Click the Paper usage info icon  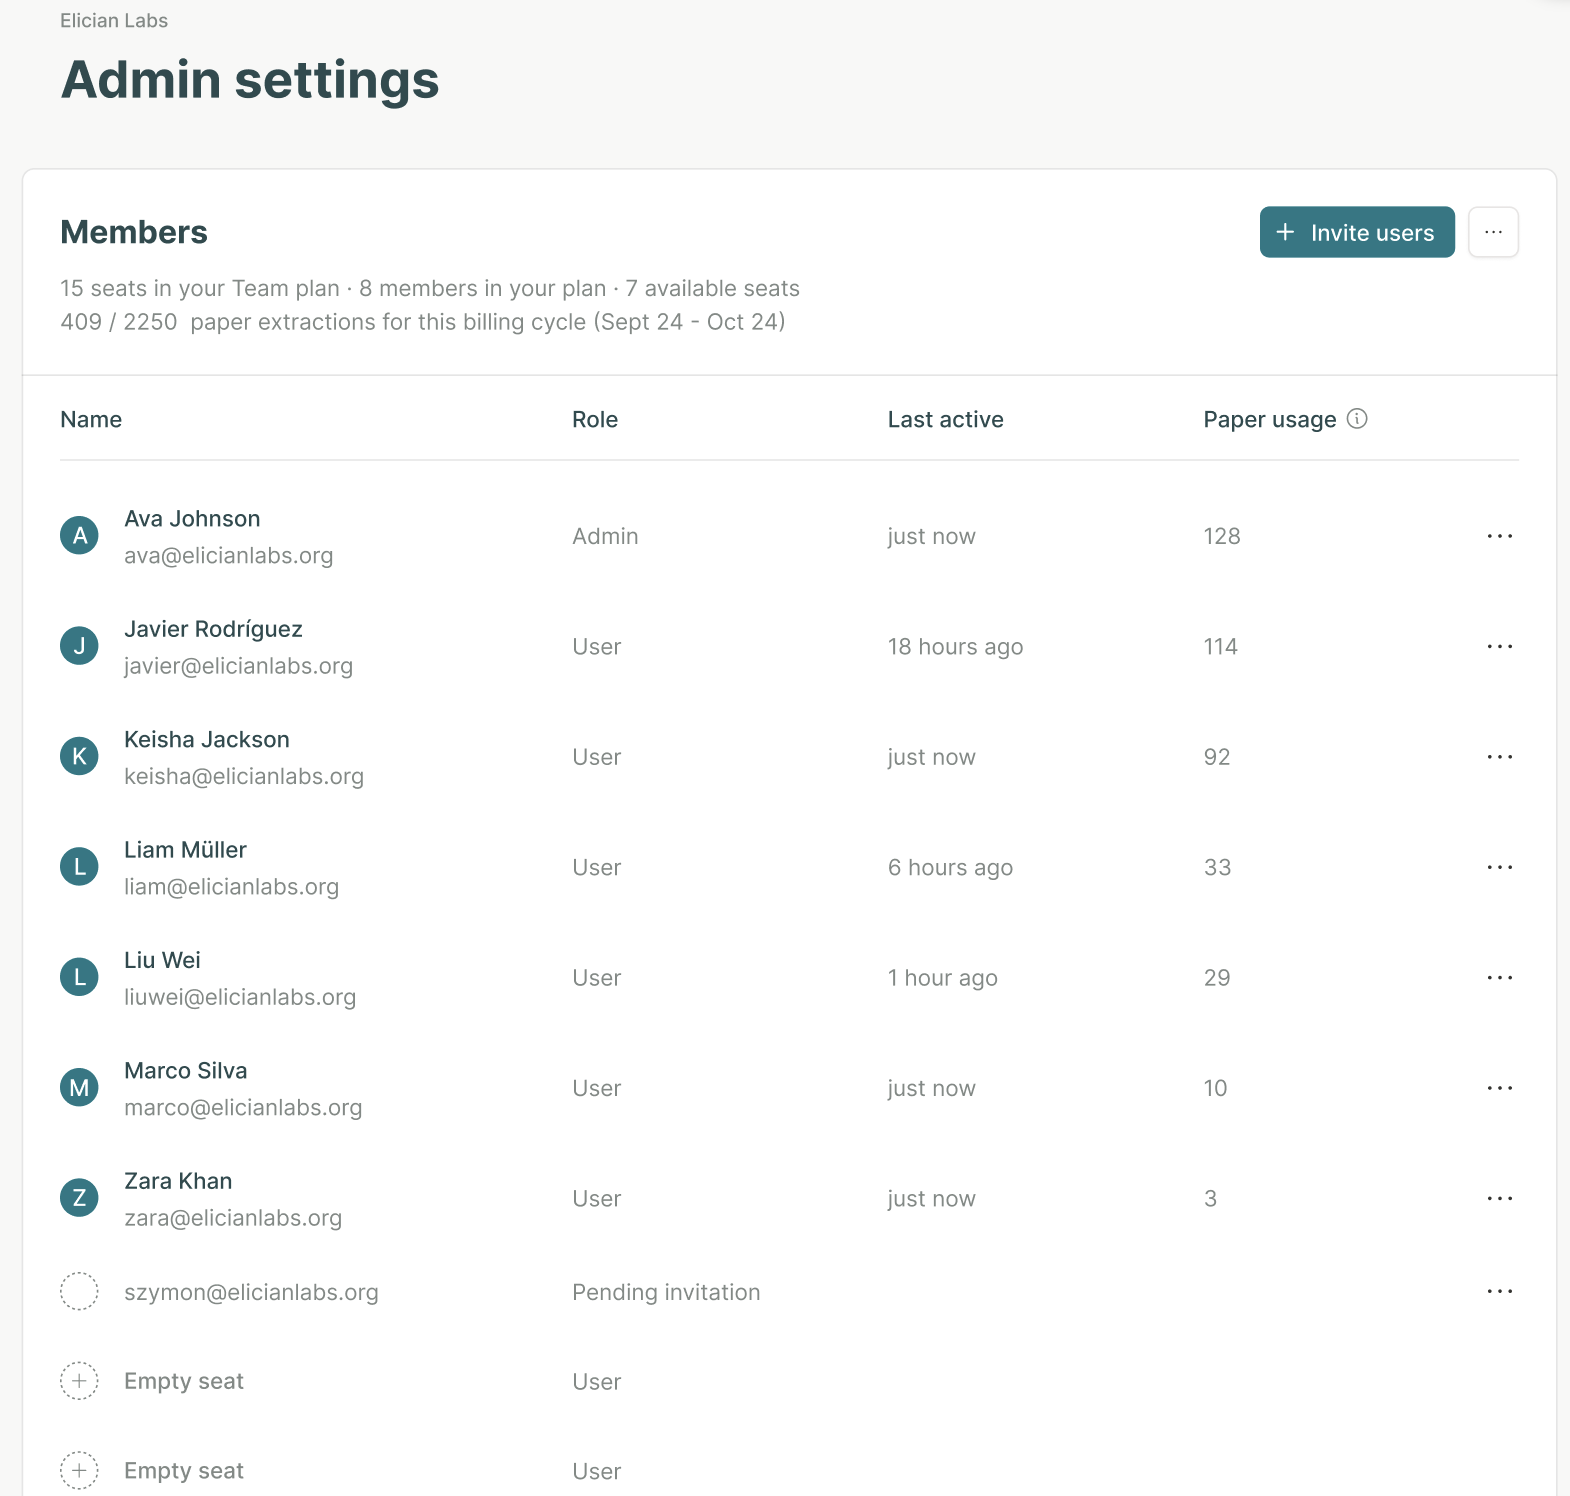coord(1357,419)
